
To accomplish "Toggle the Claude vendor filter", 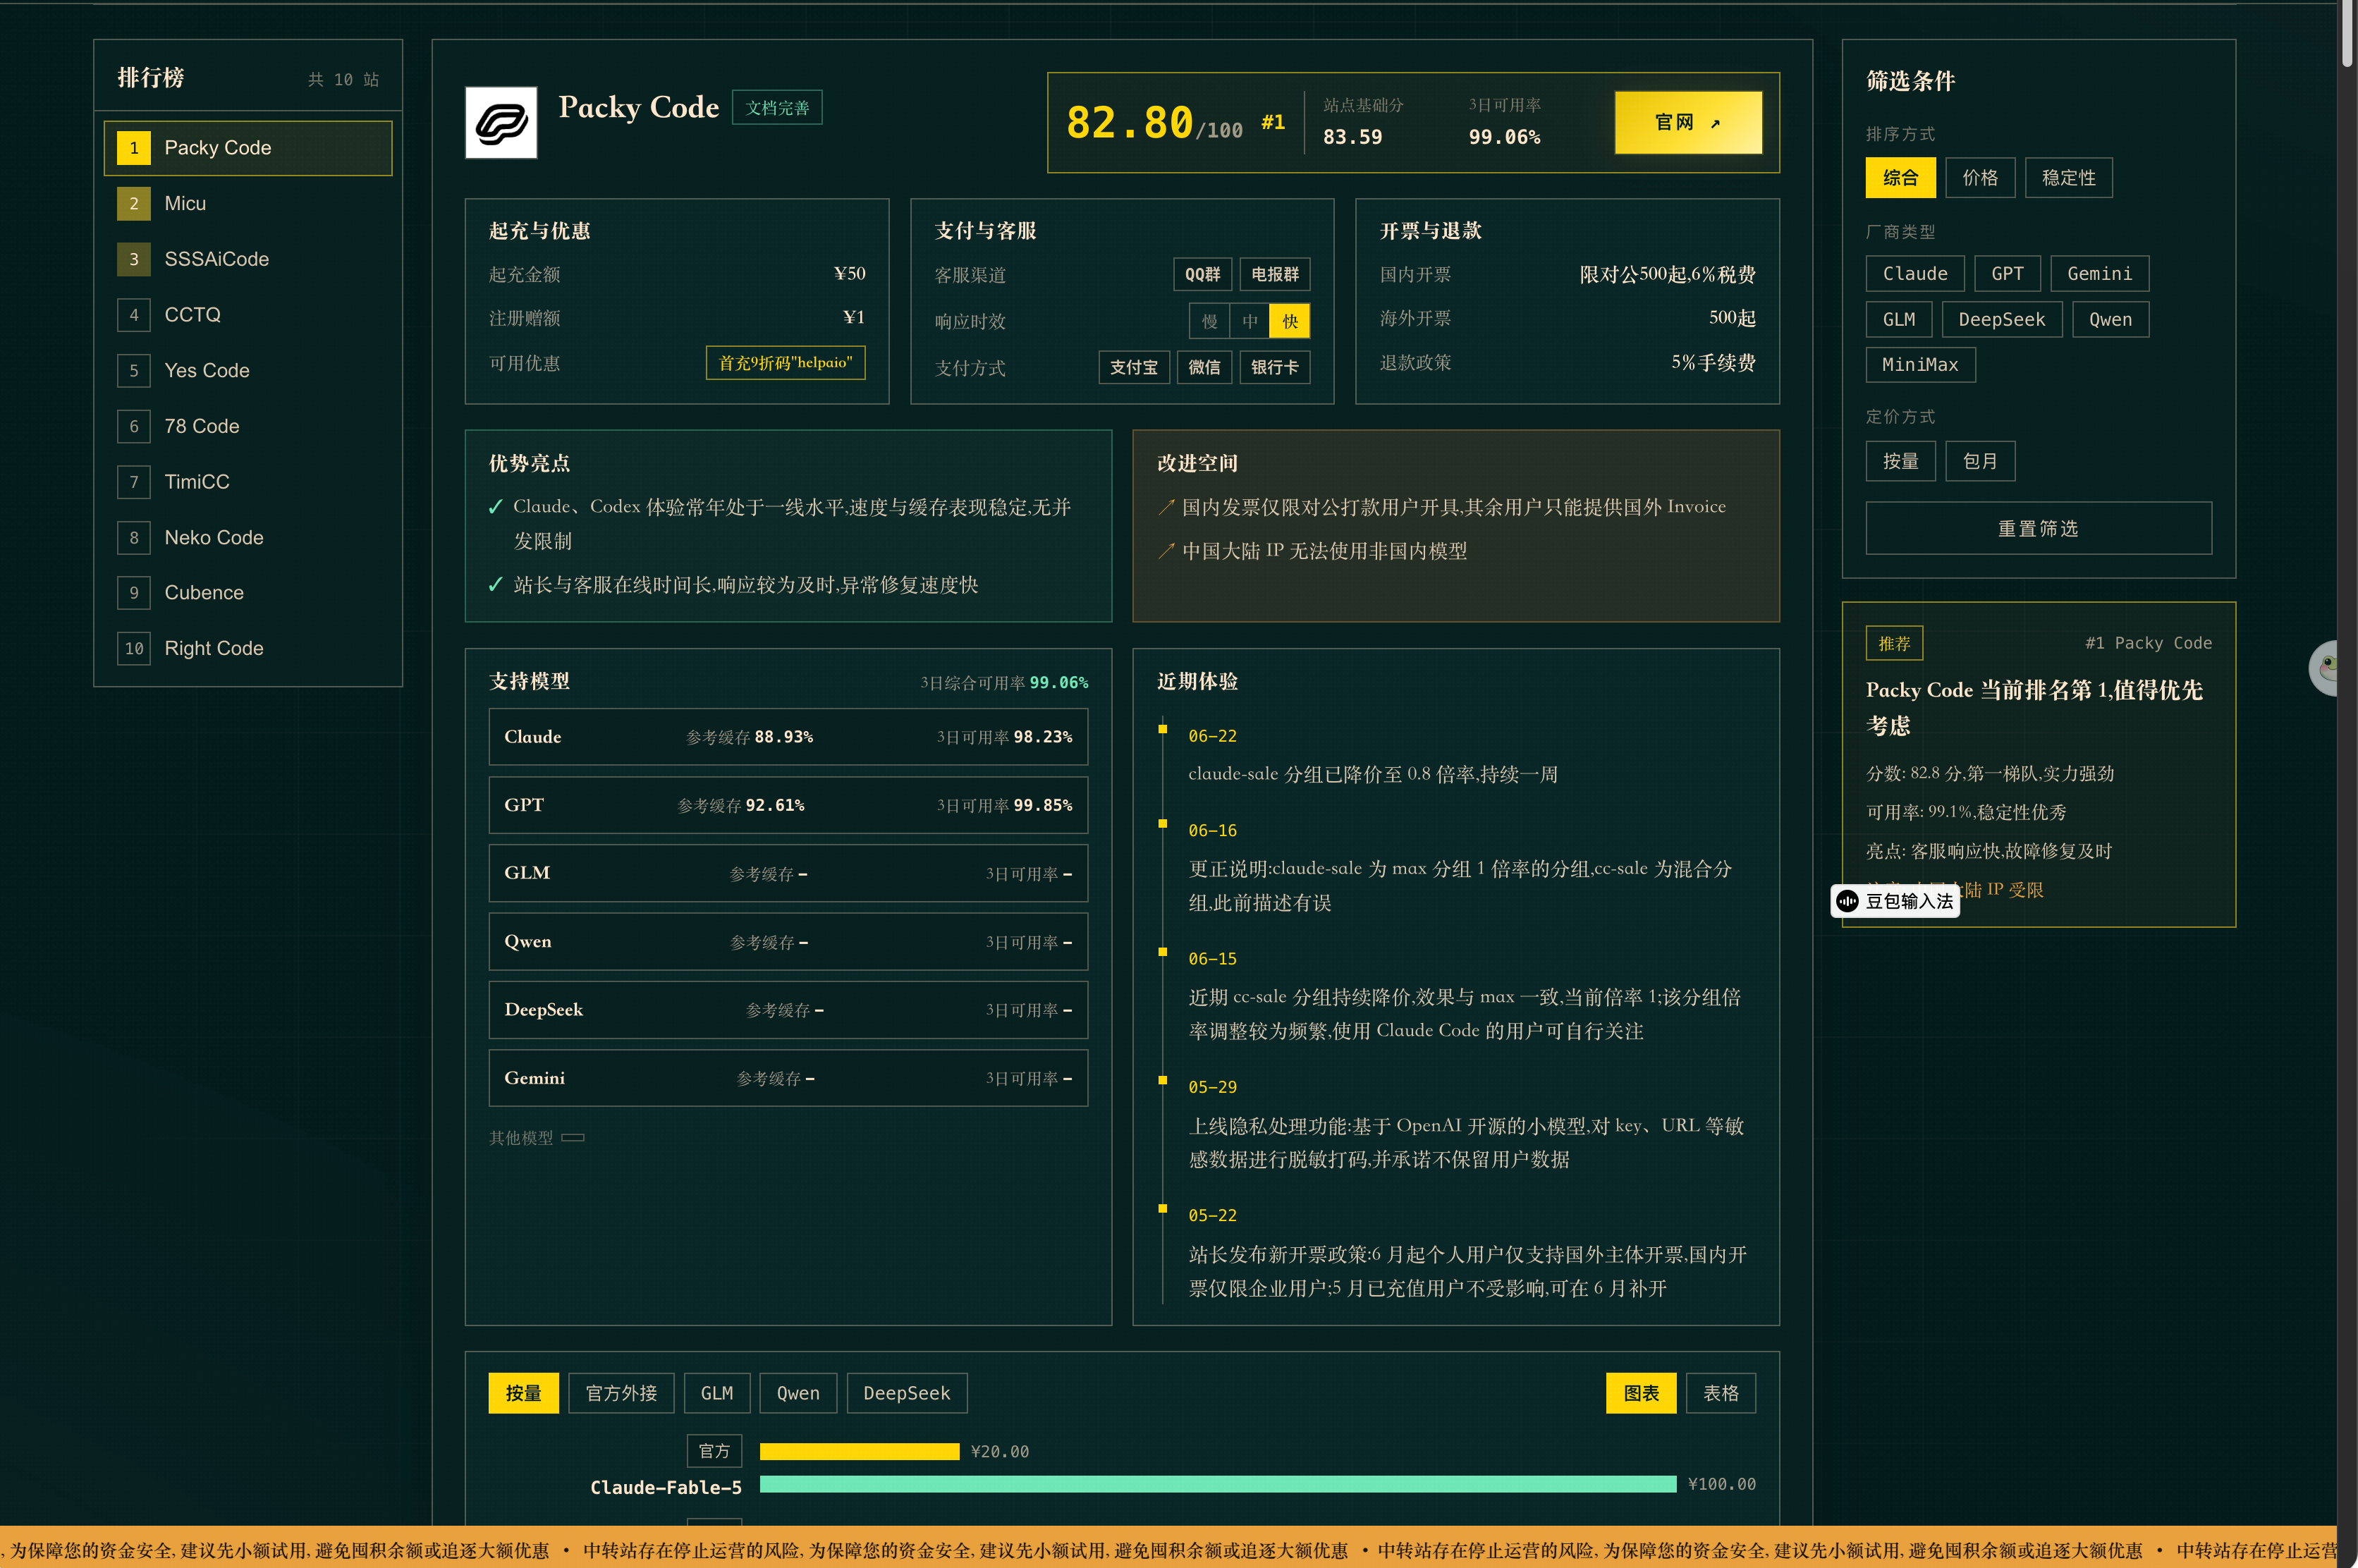I will tap(1914, 274).
